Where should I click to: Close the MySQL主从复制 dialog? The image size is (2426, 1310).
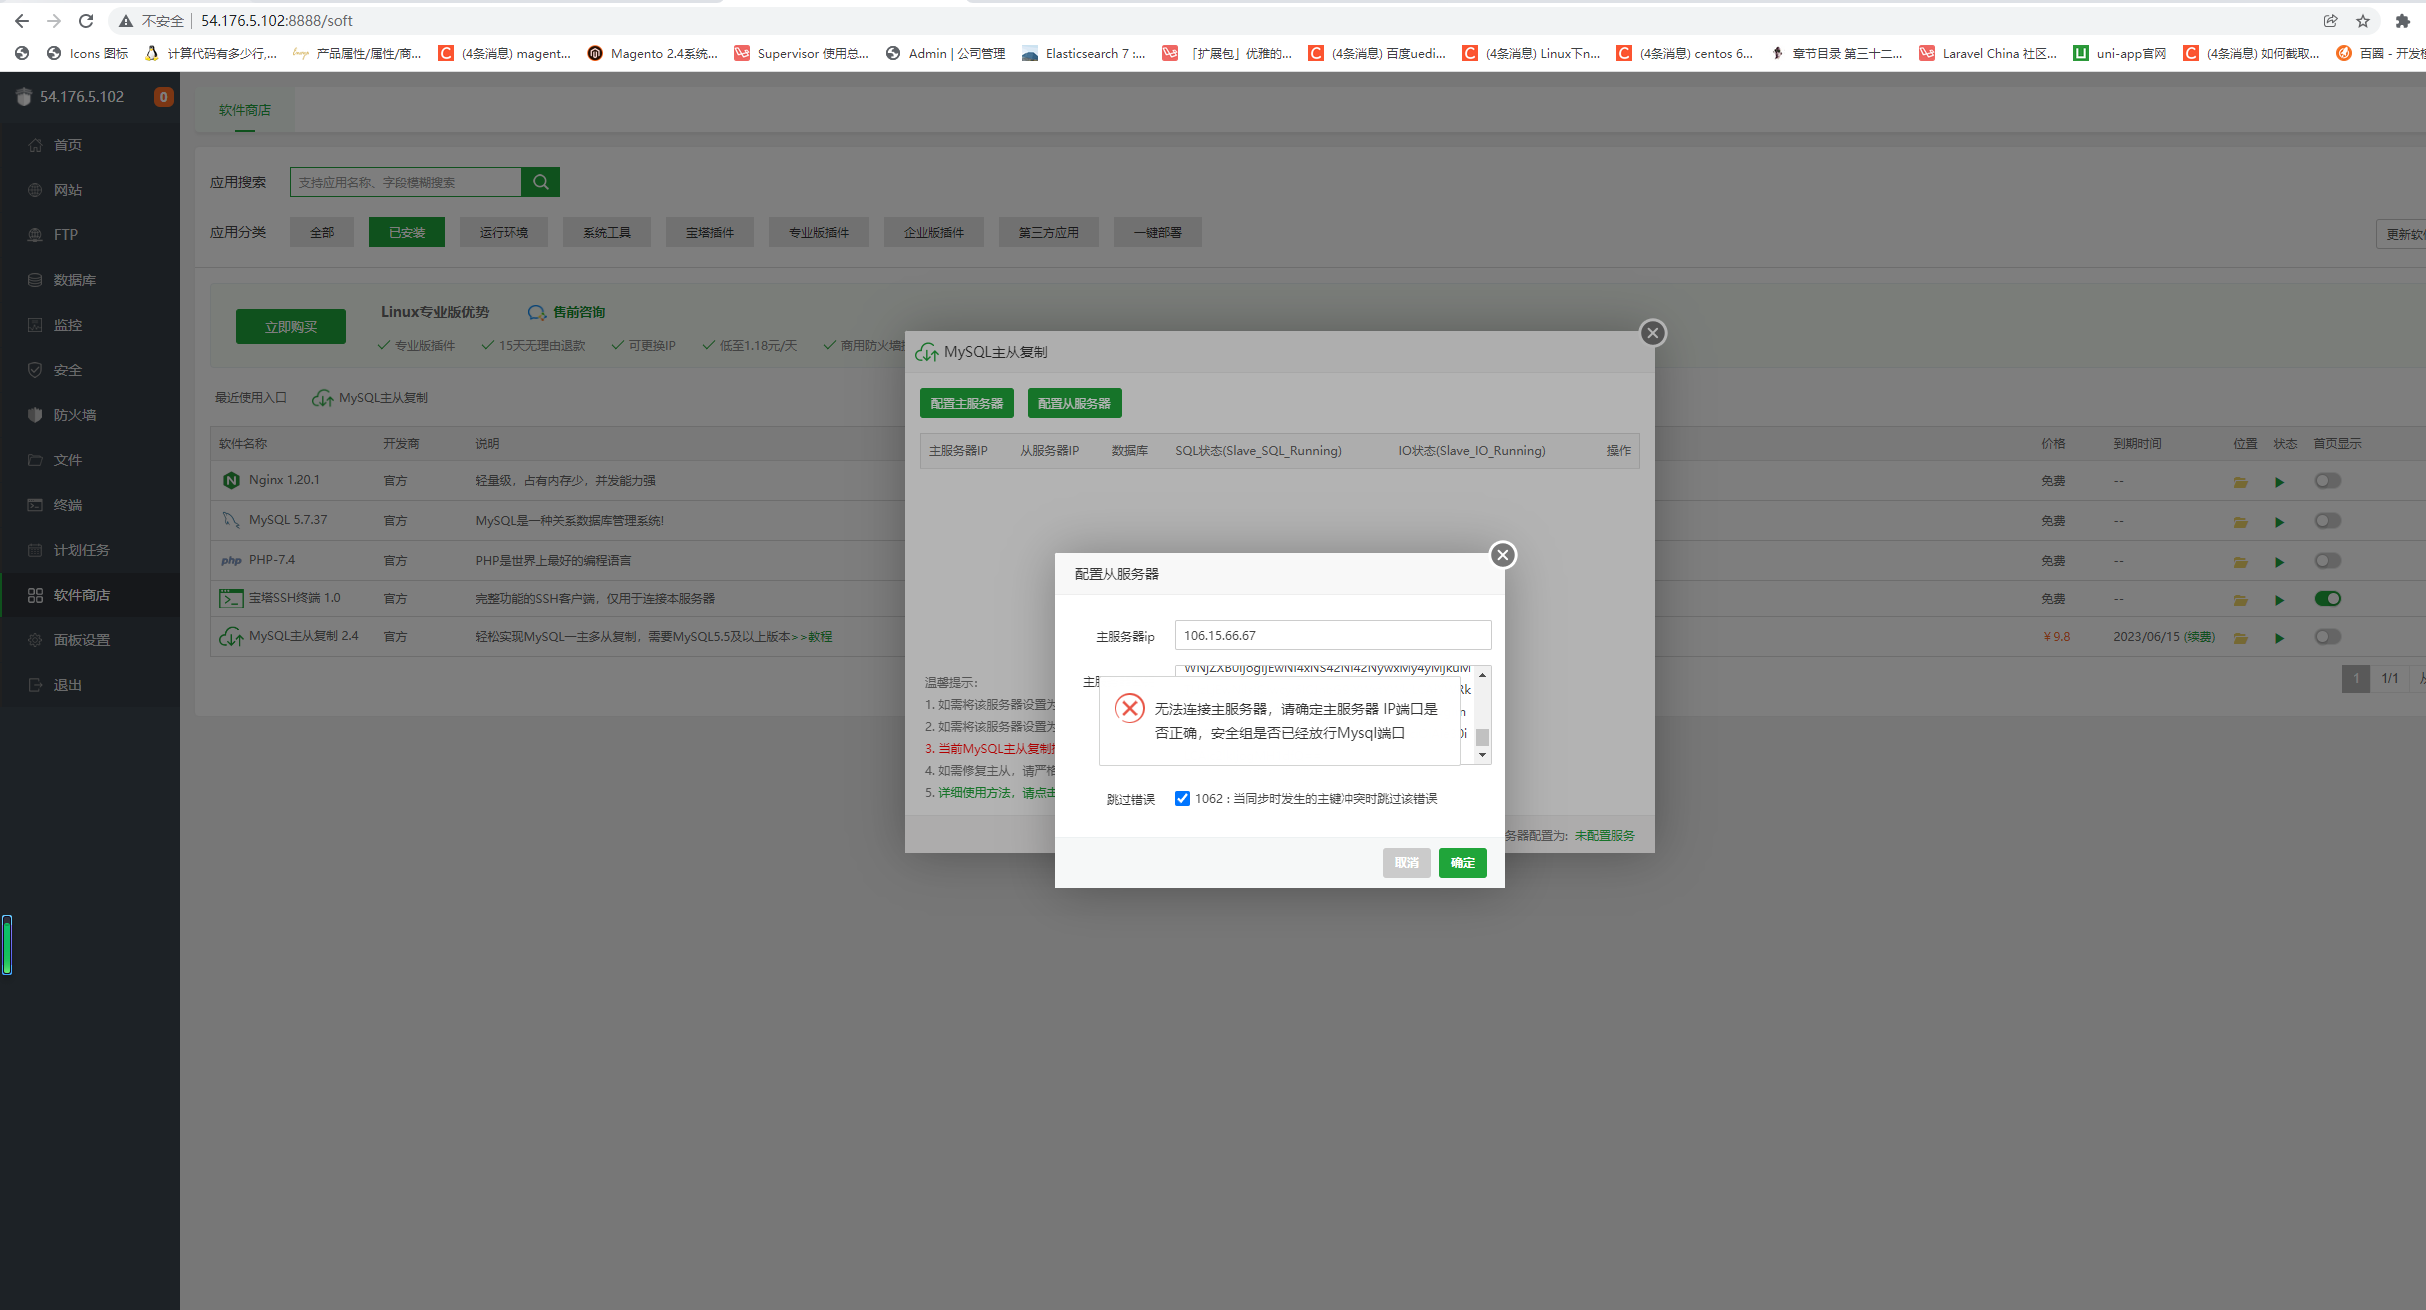pos(1653,333)
